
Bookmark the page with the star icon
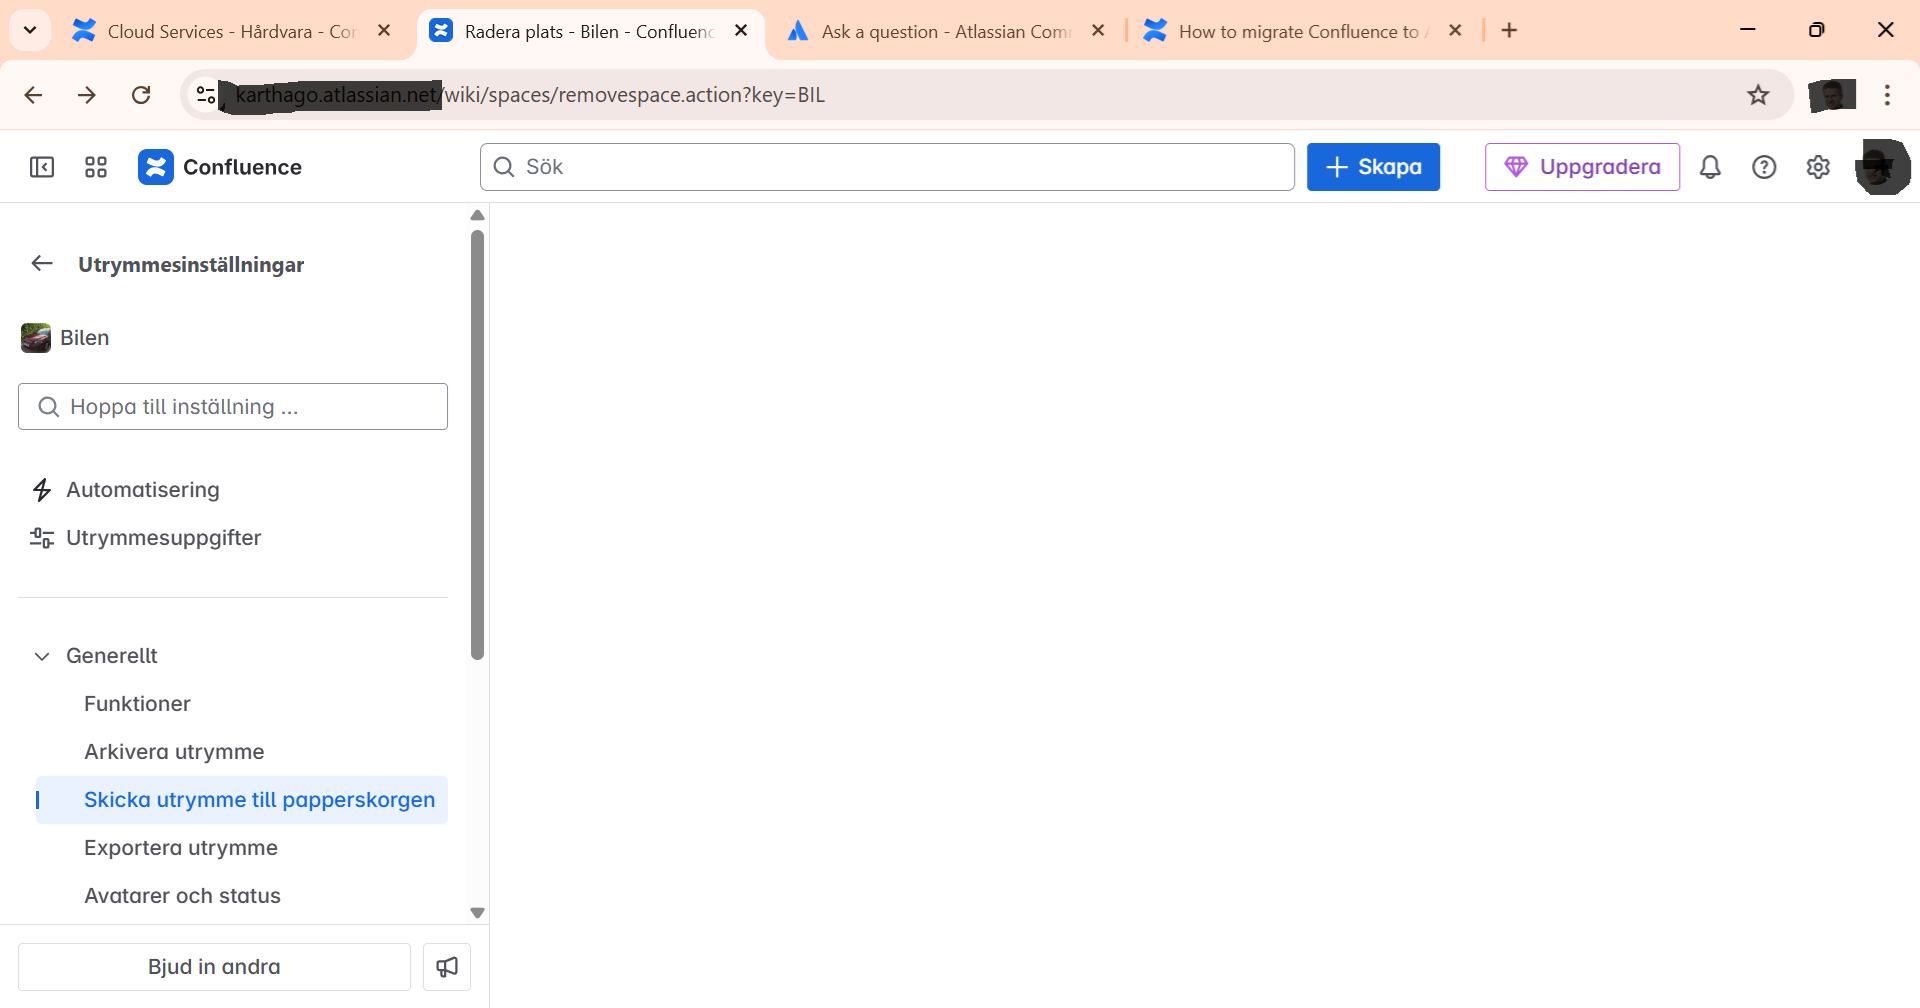point(1758,95)
